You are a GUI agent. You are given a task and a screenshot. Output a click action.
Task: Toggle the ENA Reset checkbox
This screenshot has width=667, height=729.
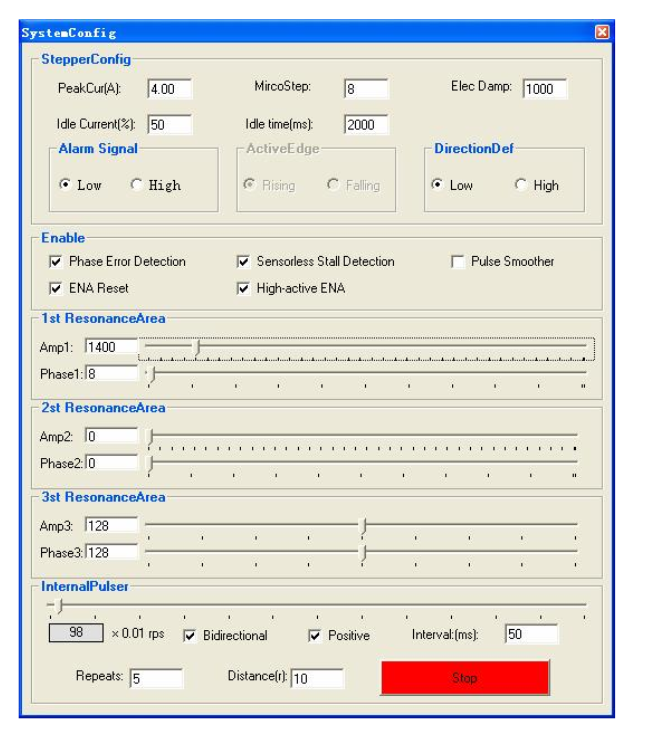(56, 289)
